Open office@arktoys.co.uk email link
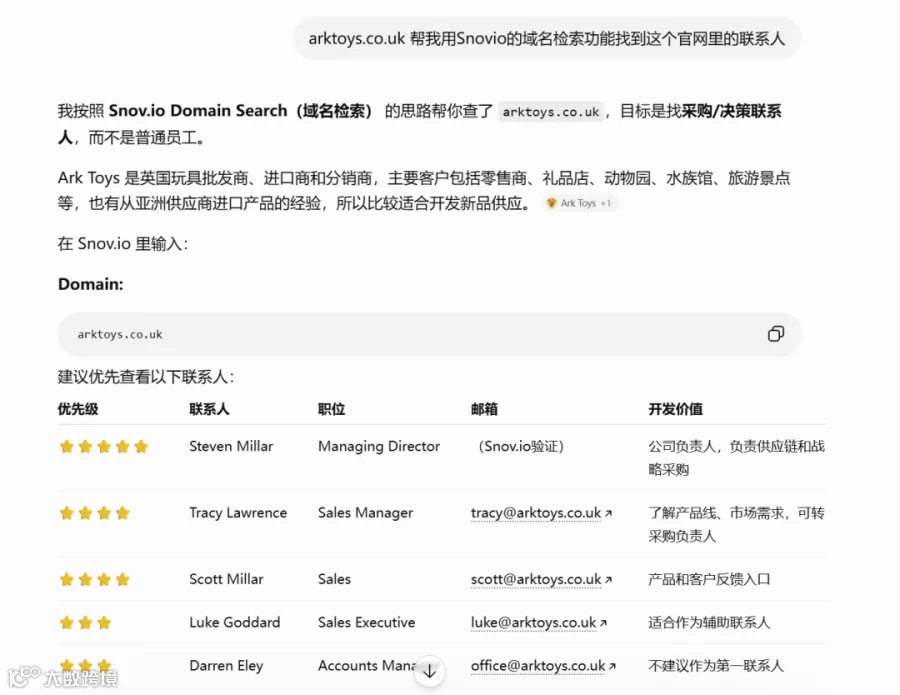The height and width of the screenshot is (695, 900). [x=543, y=666]
